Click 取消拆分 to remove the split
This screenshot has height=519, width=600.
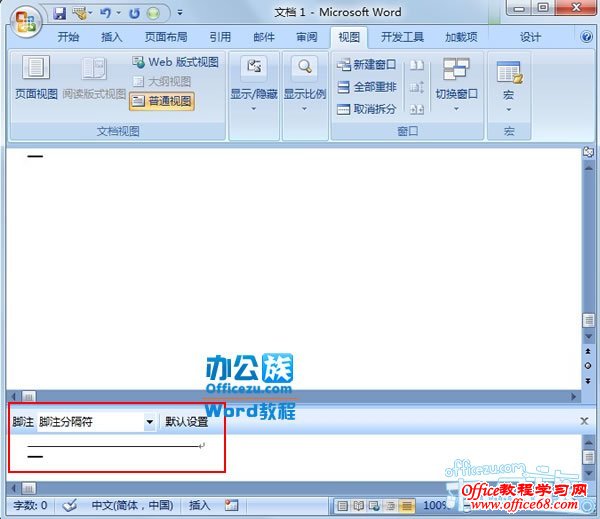[366, 109]
